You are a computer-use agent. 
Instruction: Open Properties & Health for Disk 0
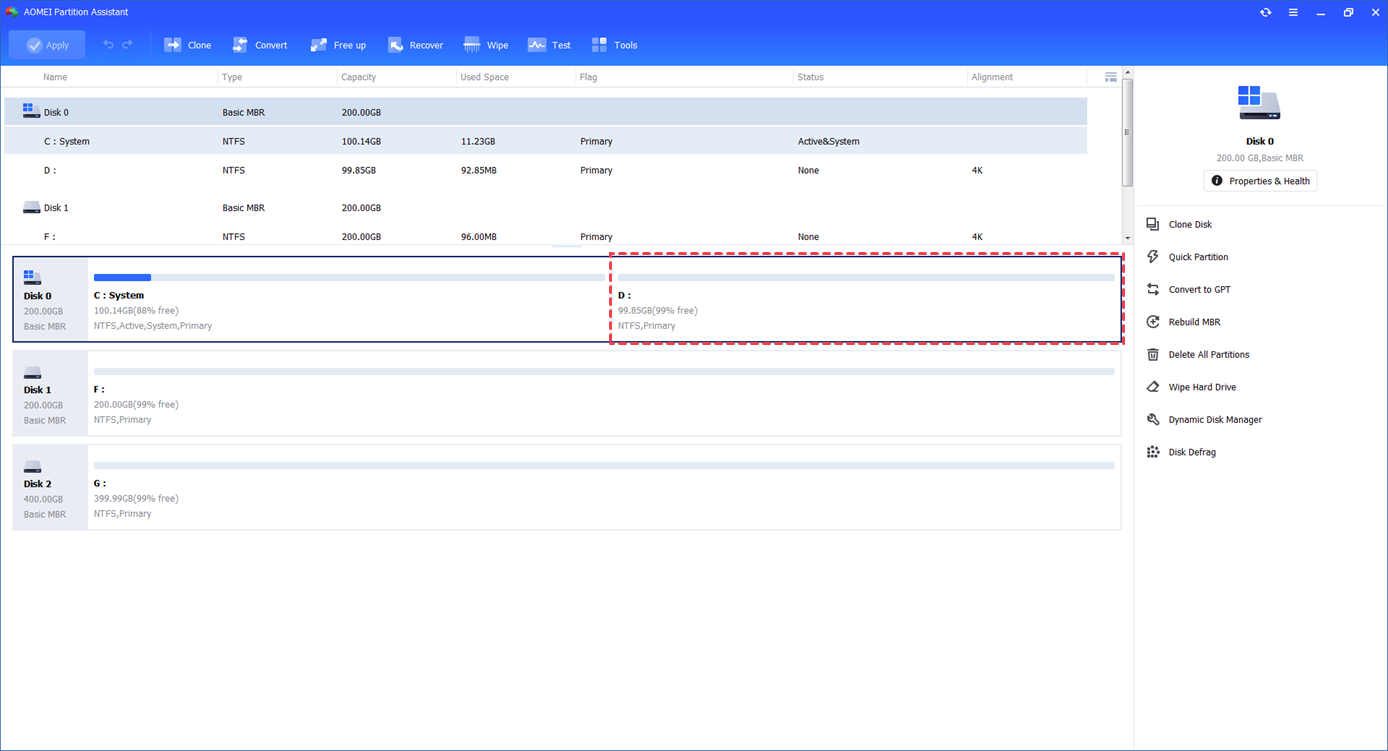1260,181
